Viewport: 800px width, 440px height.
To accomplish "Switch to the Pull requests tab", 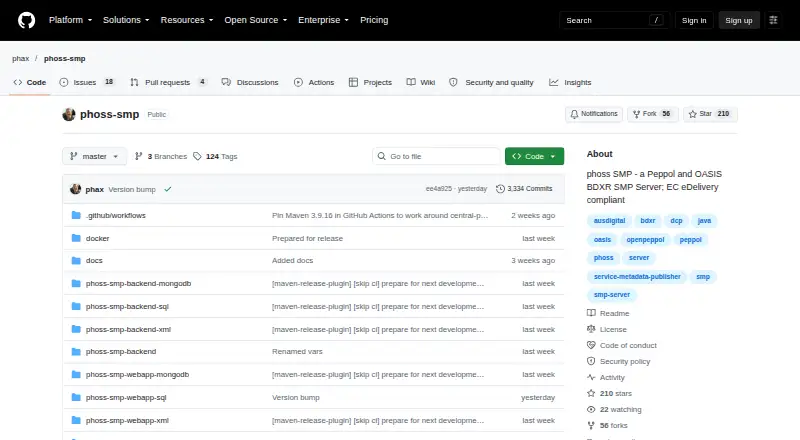I will pyautogui.click(x=168, y=82).
